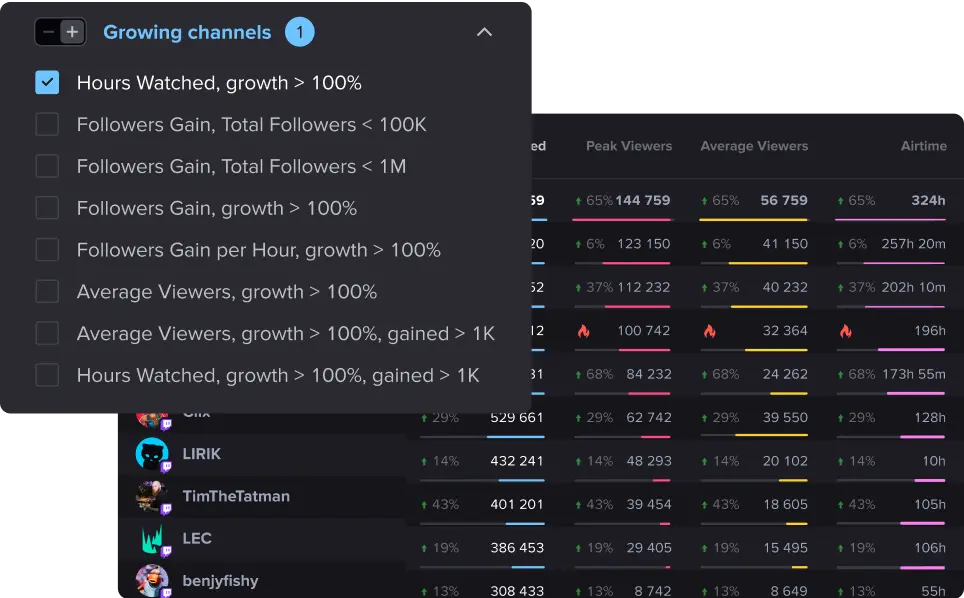Open the TimTheTatman channel link
This screenshot has height=598, width=964.
coord(236,496)
